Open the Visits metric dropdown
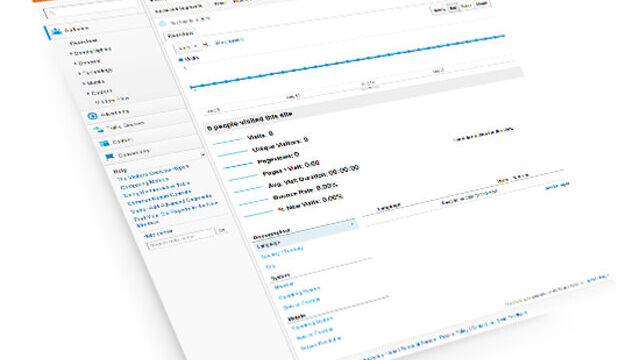 pos(188,47)
